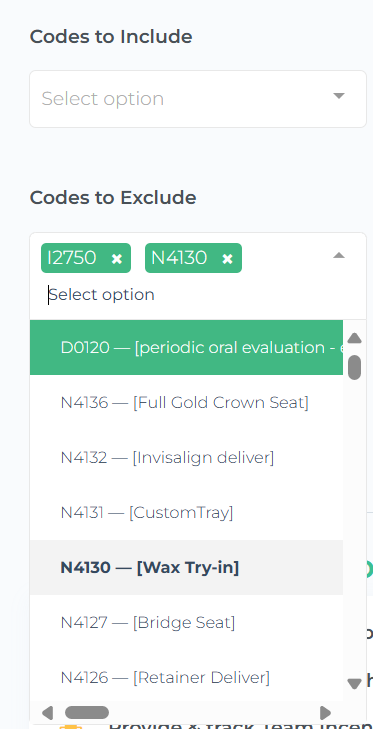373x729 pixels.
Task: Deselect N4130 Wax Try-in option
Action: [x=186, y=567]
